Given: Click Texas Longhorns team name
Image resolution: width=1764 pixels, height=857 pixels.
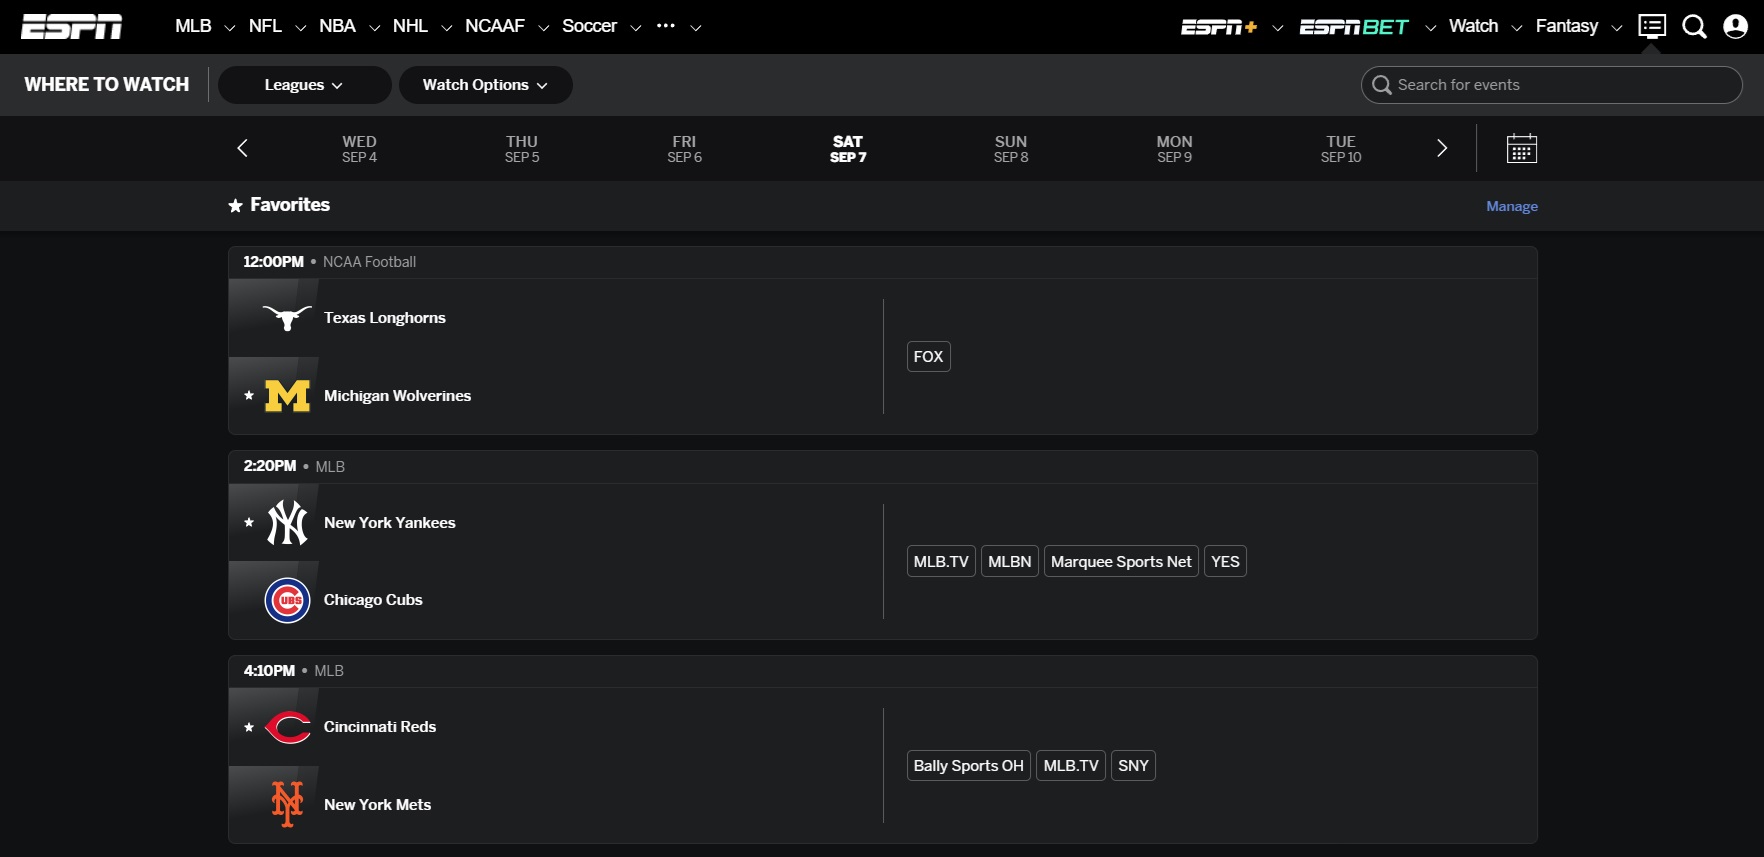Looking at the screenshot, I should pyautogui.click(x=385, y=318).
